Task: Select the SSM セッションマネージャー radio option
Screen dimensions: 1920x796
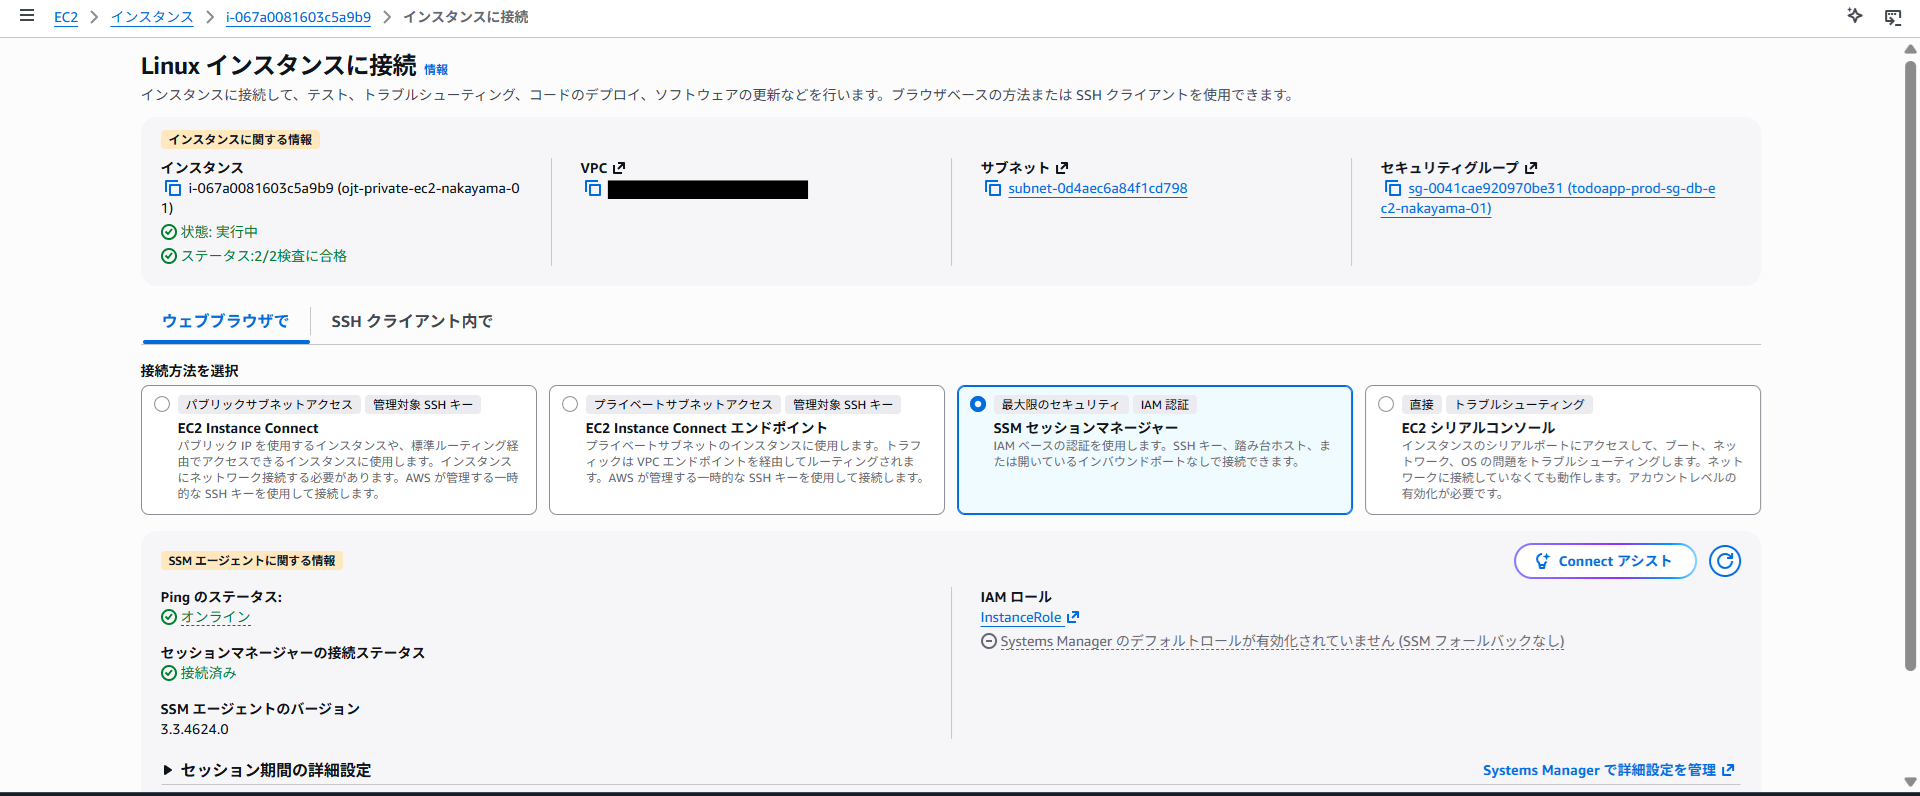Action: point(978,404)
